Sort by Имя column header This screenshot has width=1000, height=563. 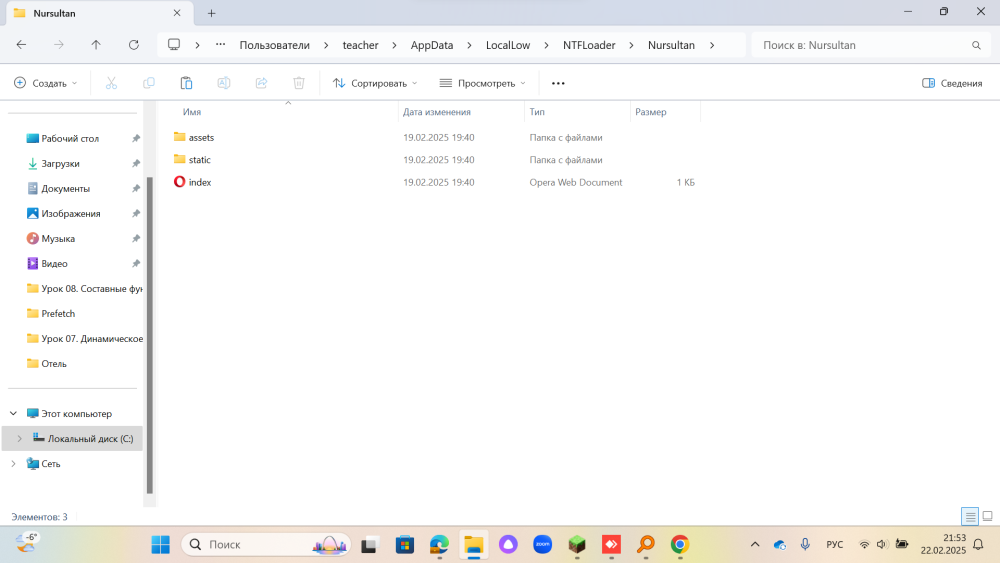pos(192,112)
